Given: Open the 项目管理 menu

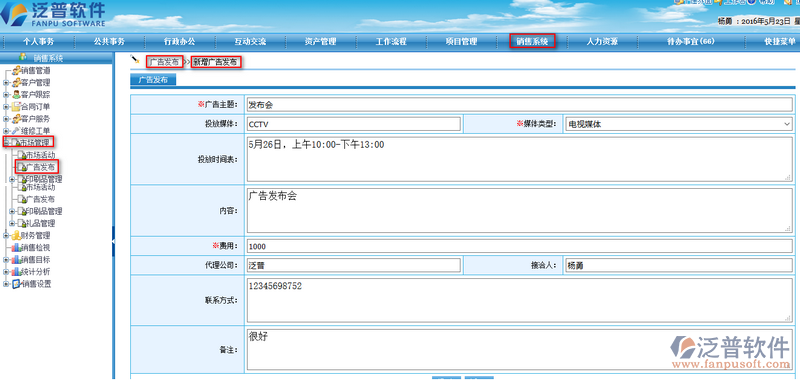Looking at the screenshot, I should (461, 42).
